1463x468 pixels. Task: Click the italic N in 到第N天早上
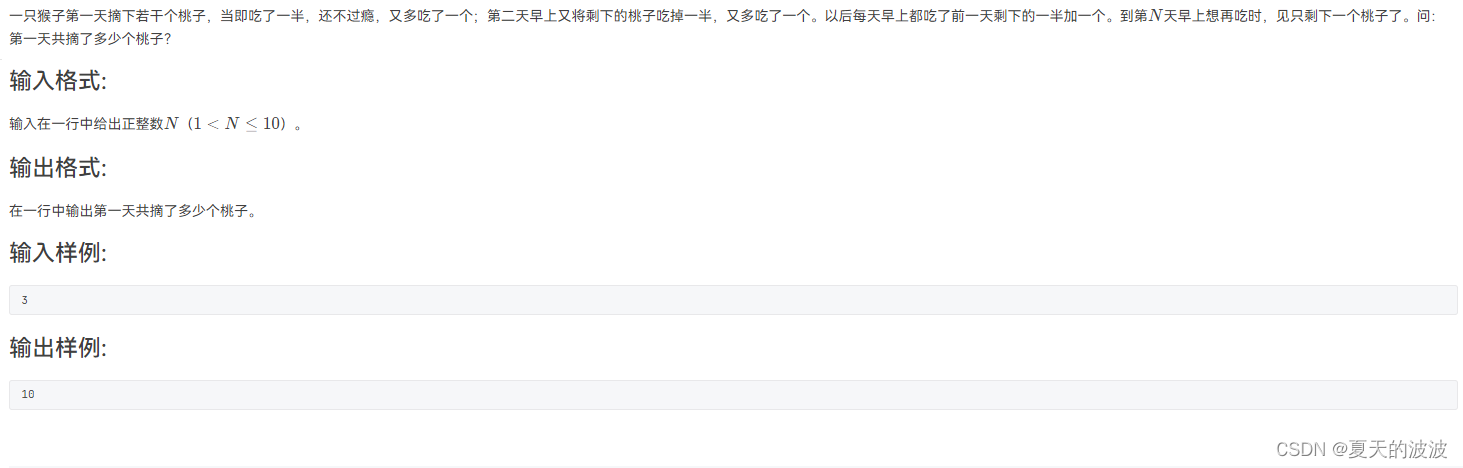coord(1157,17)
